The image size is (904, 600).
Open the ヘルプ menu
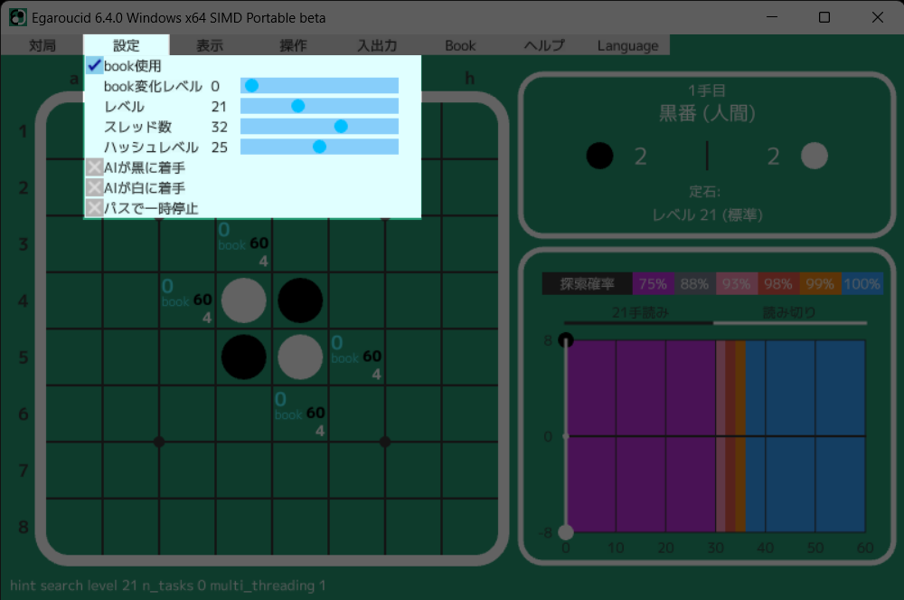point(544,46)
